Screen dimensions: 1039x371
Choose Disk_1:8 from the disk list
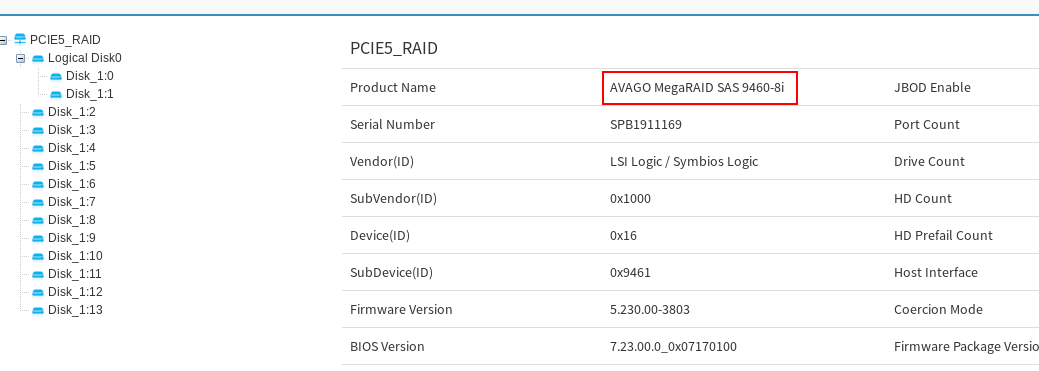click(x=72, y=219)
